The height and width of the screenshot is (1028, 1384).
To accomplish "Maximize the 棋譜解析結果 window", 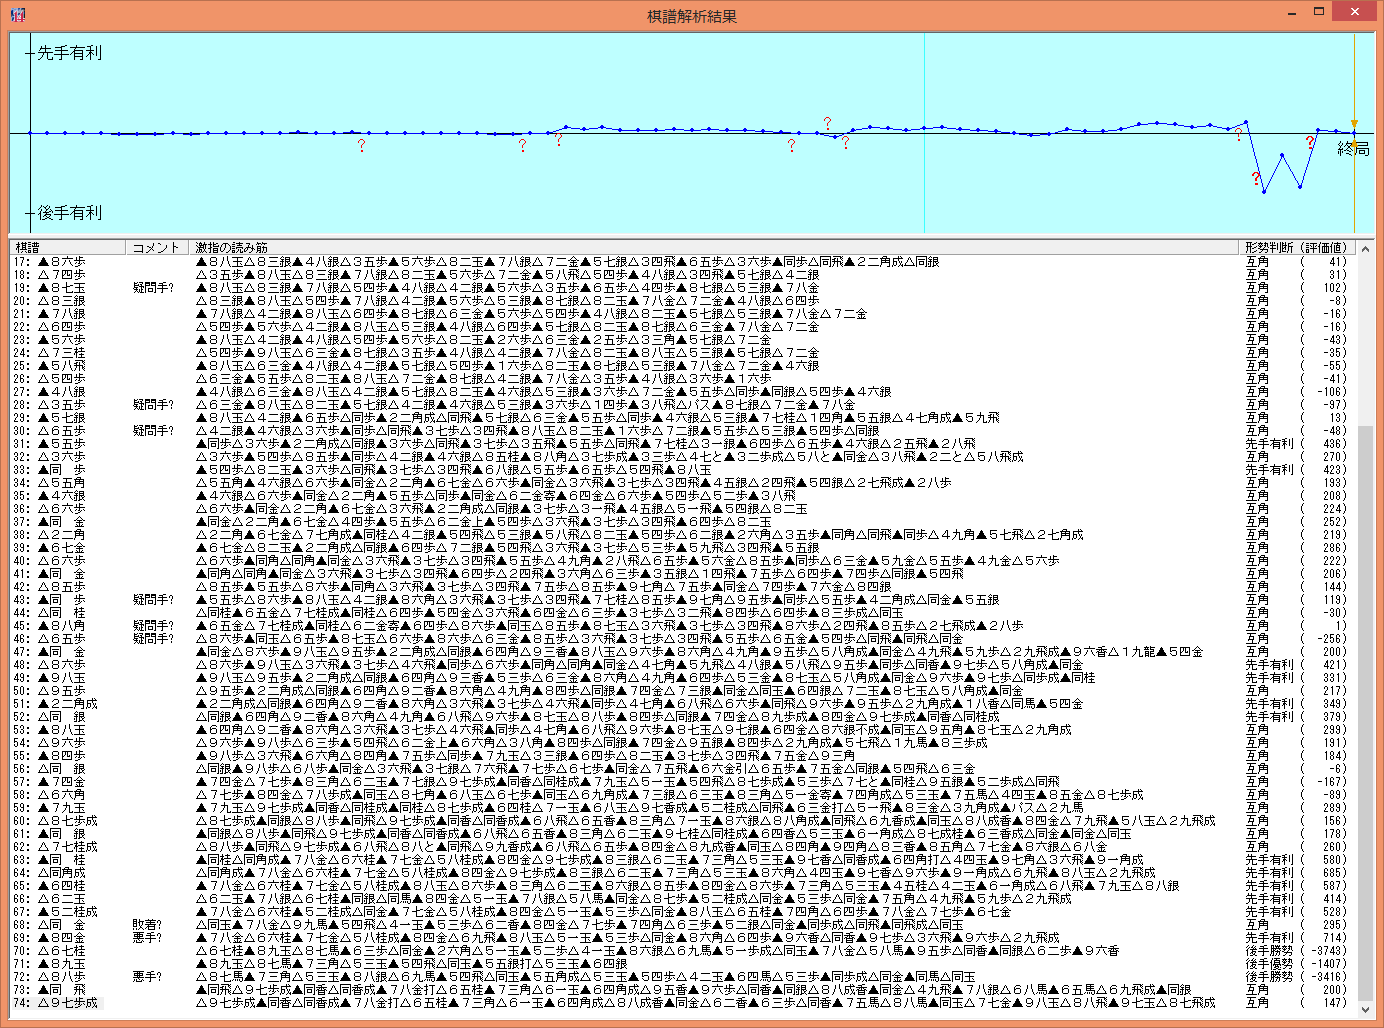I will point(1319,13).
